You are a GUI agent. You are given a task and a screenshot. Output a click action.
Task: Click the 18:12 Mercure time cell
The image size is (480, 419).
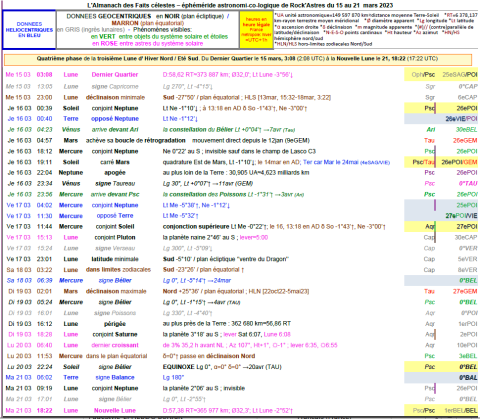44,151
